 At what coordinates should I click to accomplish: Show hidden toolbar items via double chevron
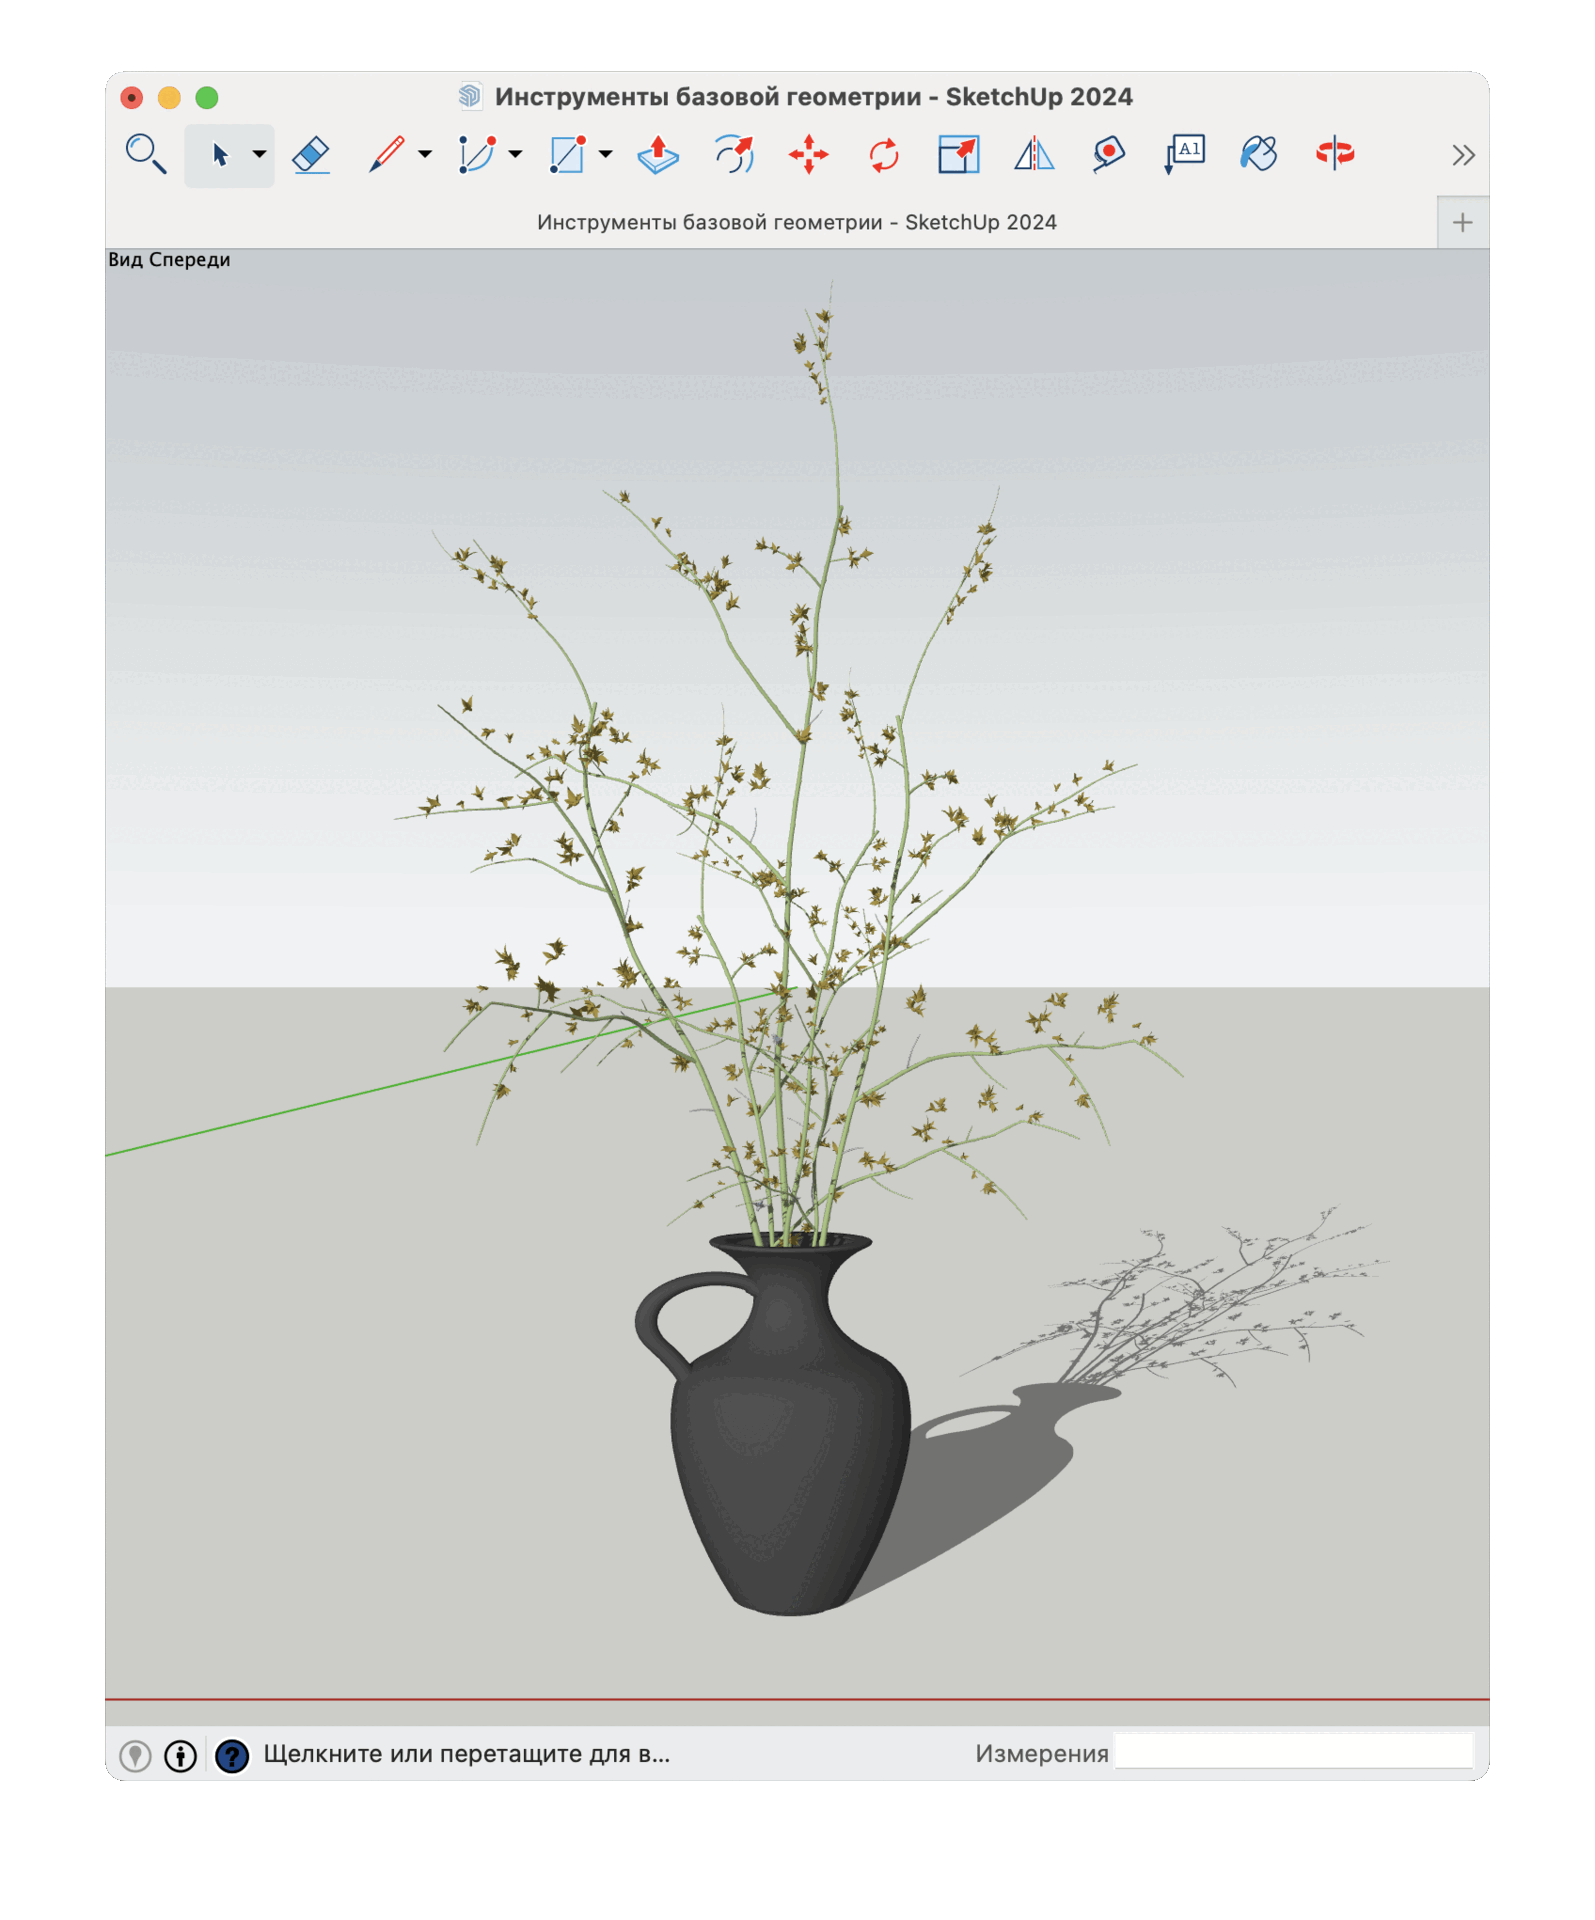(1463, 155)
